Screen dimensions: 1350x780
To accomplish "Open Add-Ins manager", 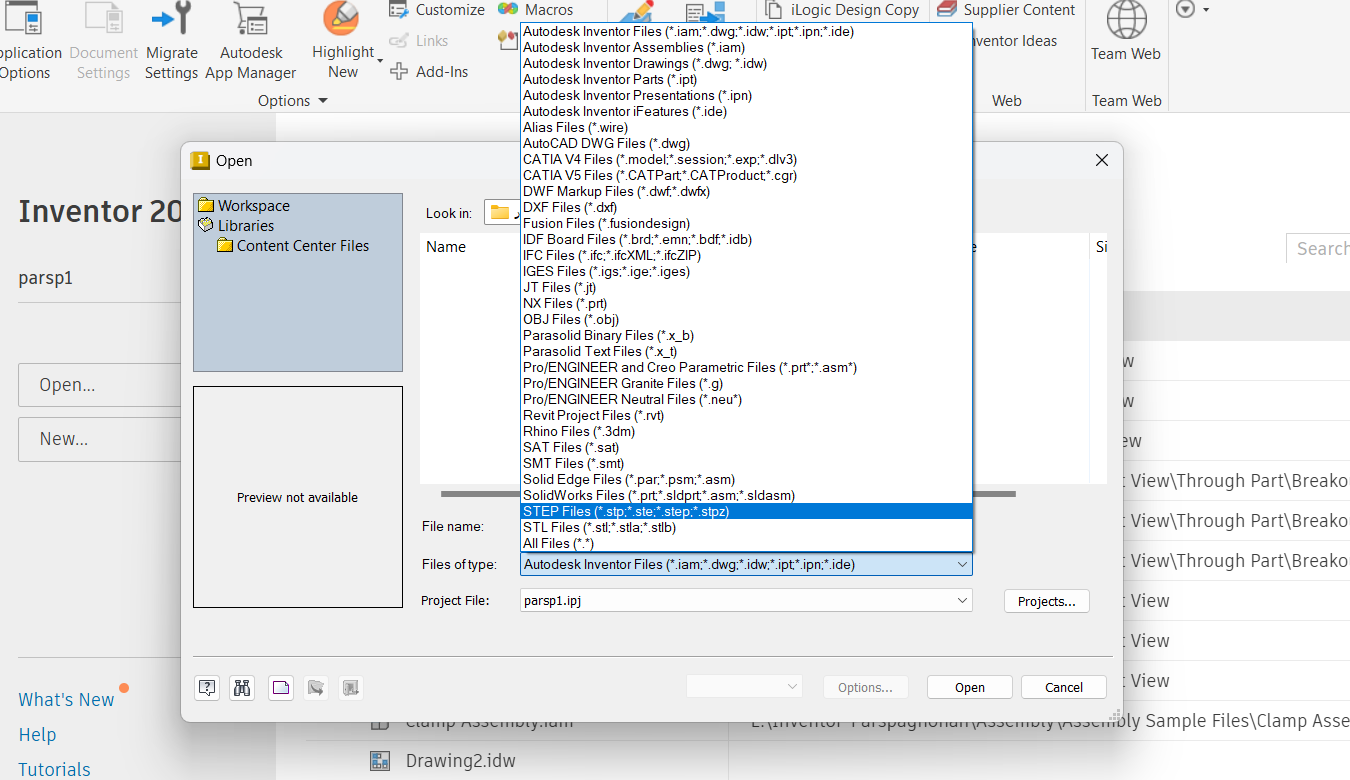I will tap(429, 72).
